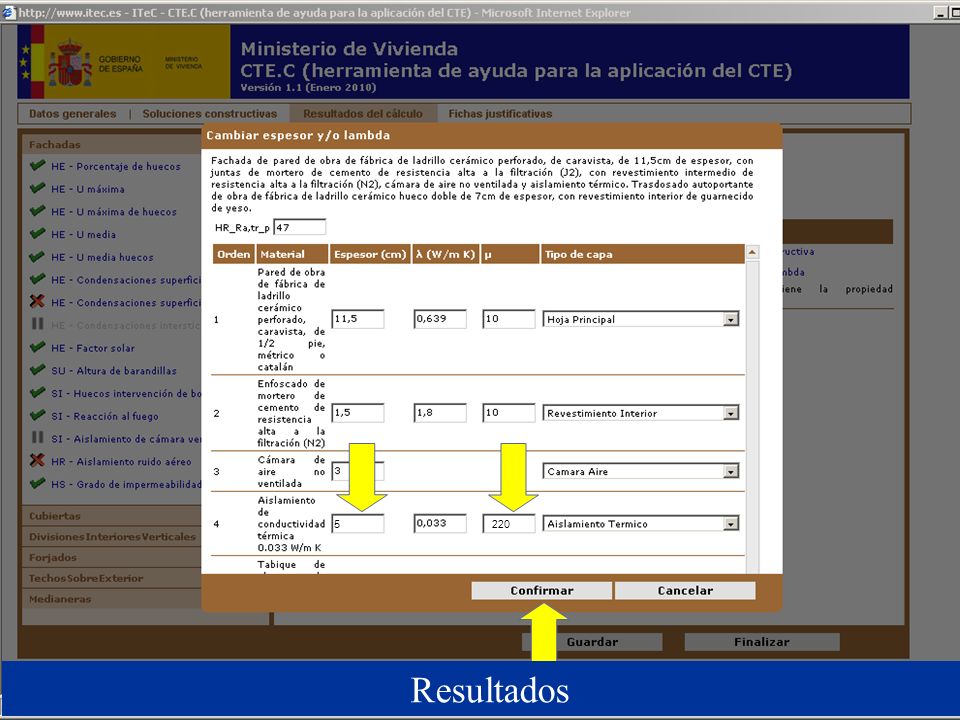
Task: Click the espesor field showing 11,5
Action: click(x=358, y=318)
